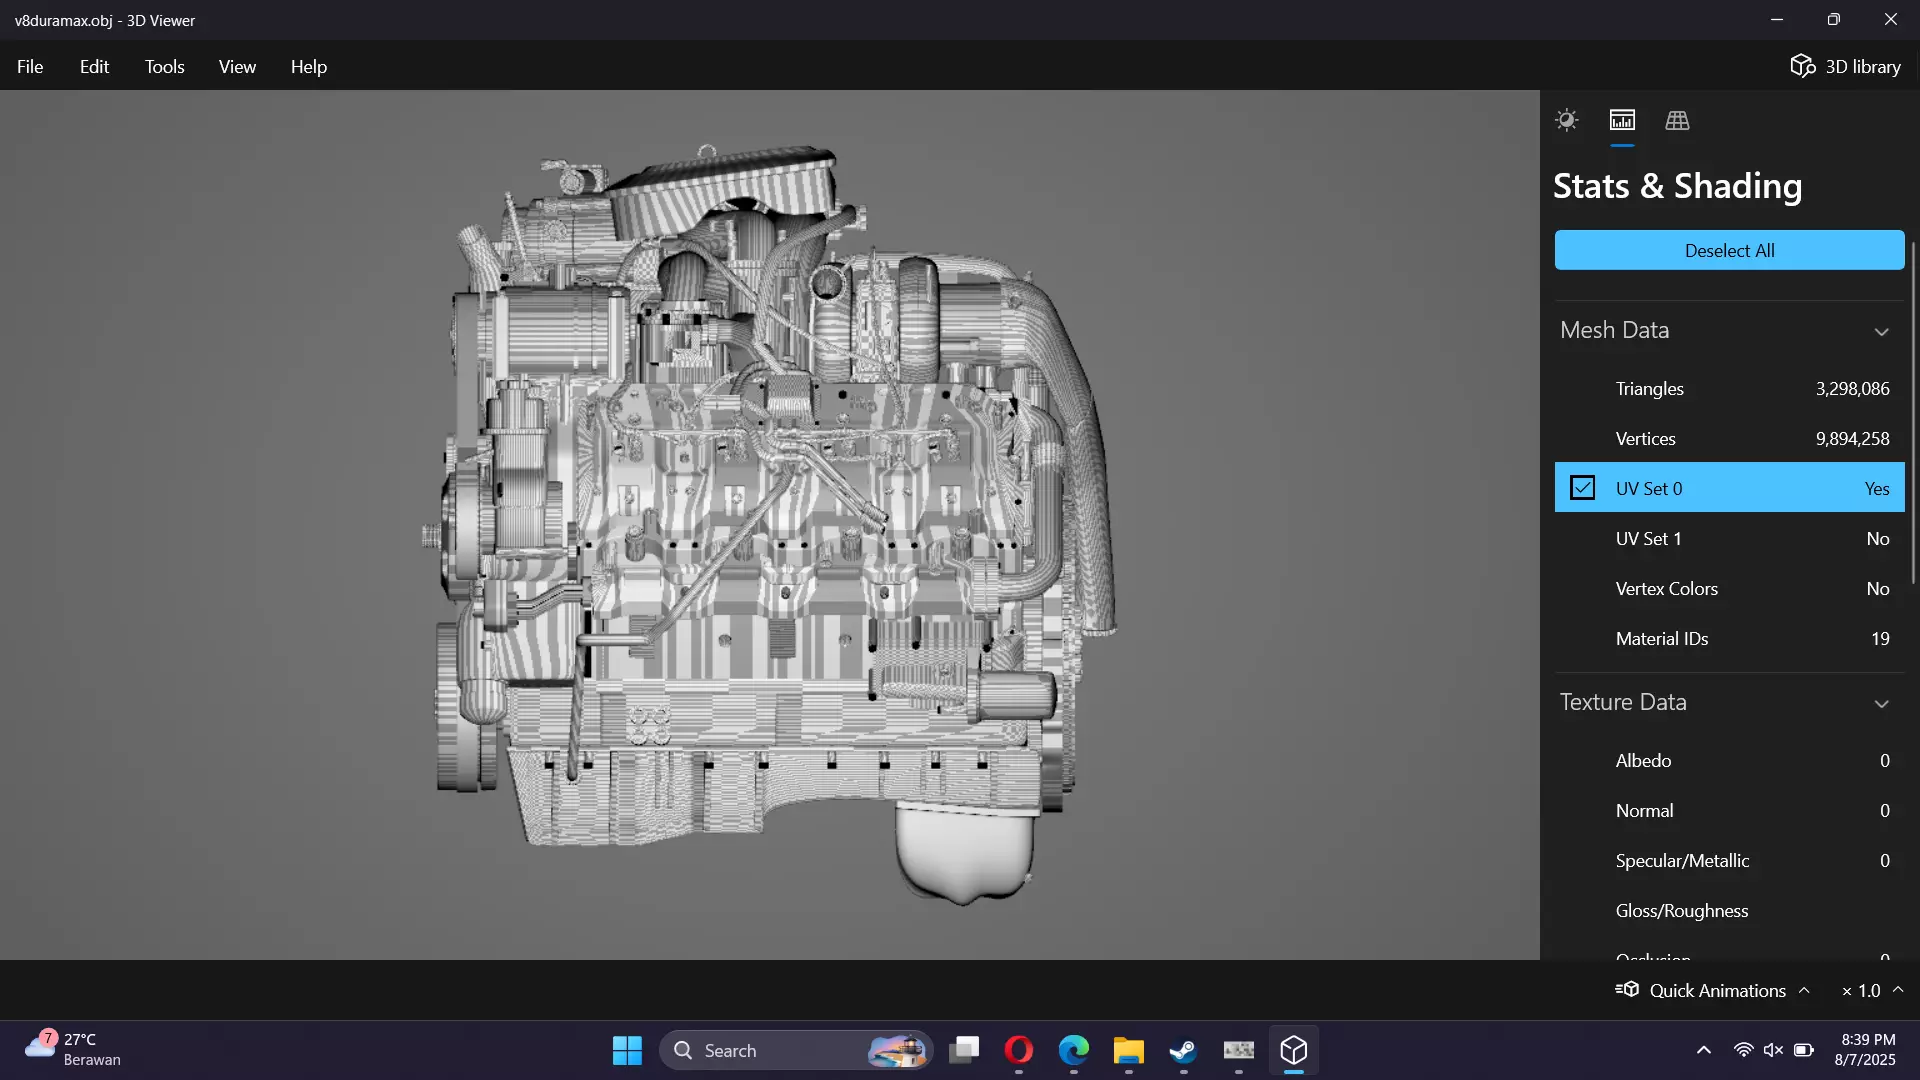Open the View menu
This screenshot has height=1080, width=1920.
[x=237, y=66]
